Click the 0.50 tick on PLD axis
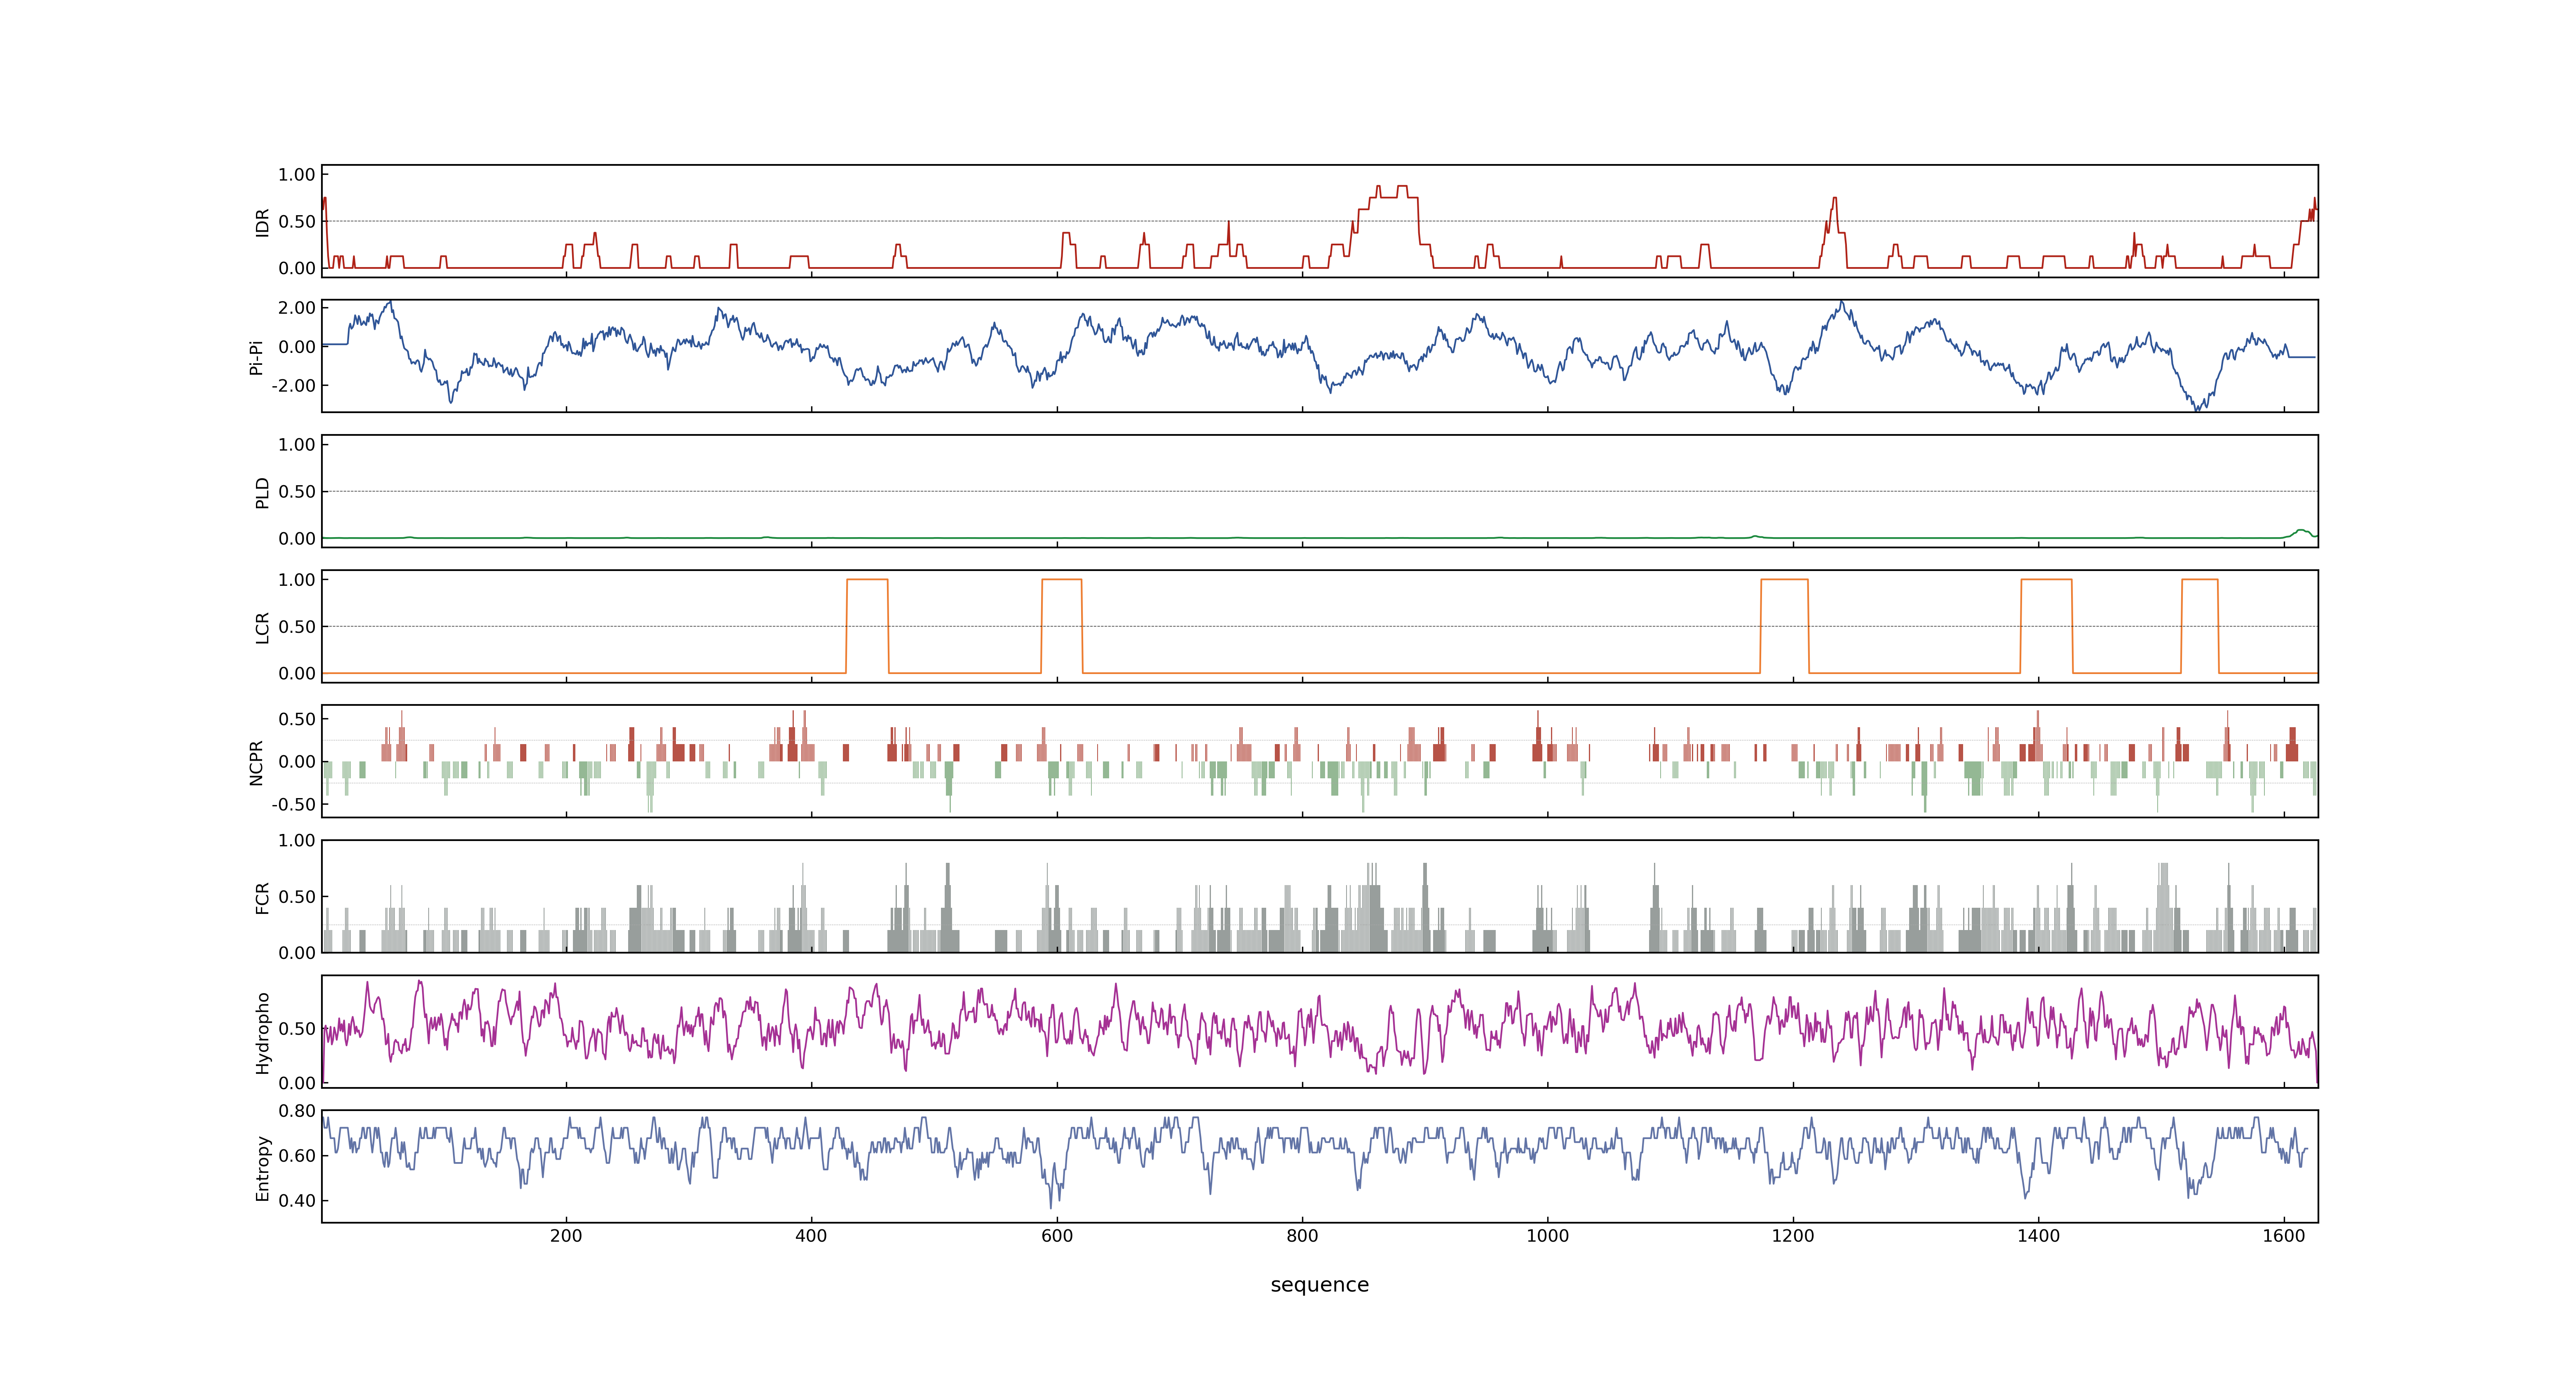 click(x=297, y=492)
